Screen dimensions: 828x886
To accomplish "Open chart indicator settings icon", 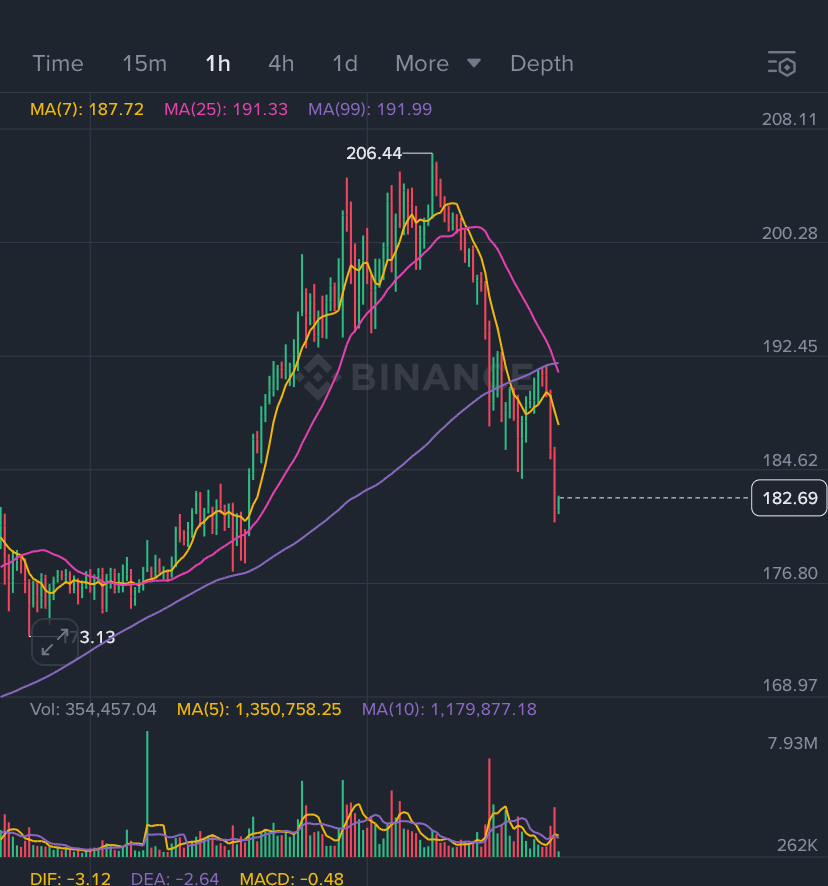I will (782, 63).
